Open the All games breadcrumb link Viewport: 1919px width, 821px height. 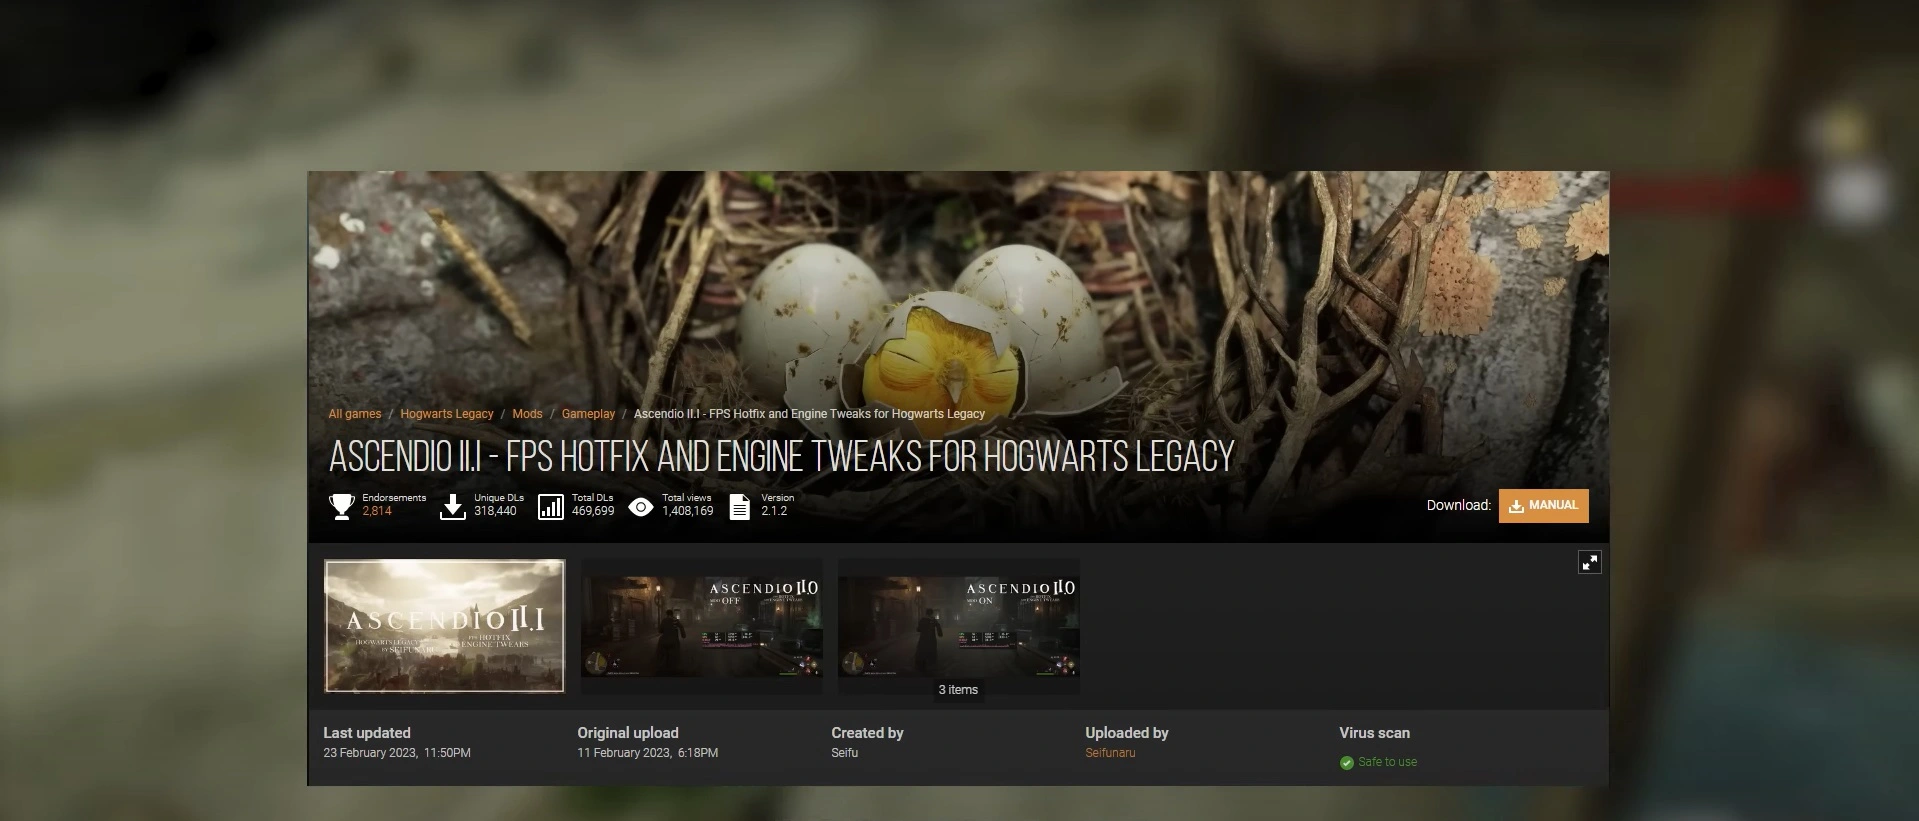[354, 414]
